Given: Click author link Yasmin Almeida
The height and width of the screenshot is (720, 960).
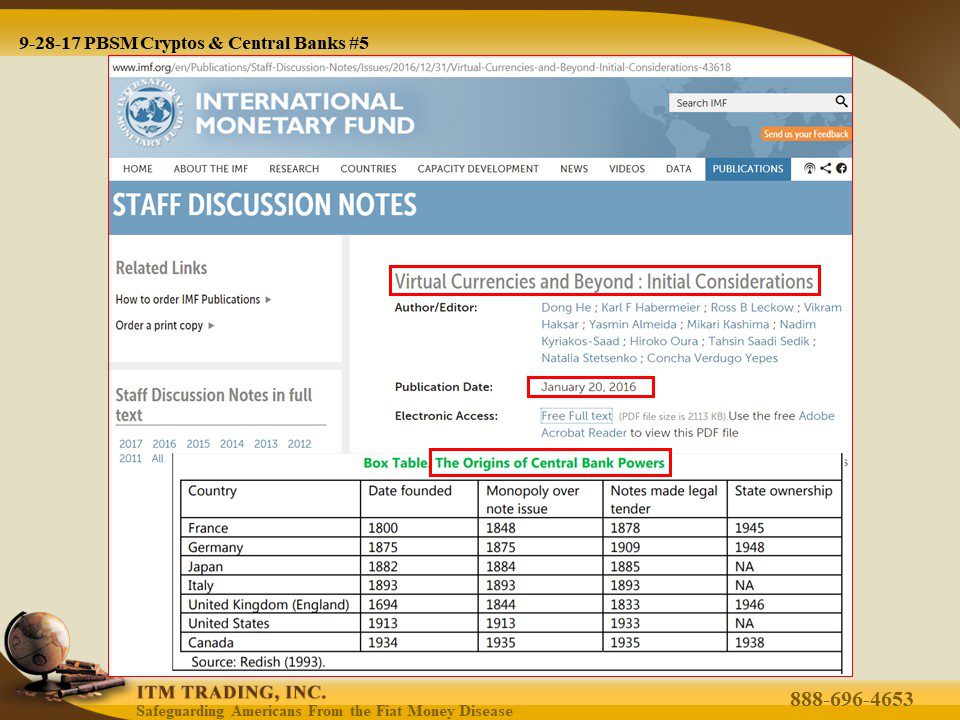Looking at the screenshot, I should 632,324.
